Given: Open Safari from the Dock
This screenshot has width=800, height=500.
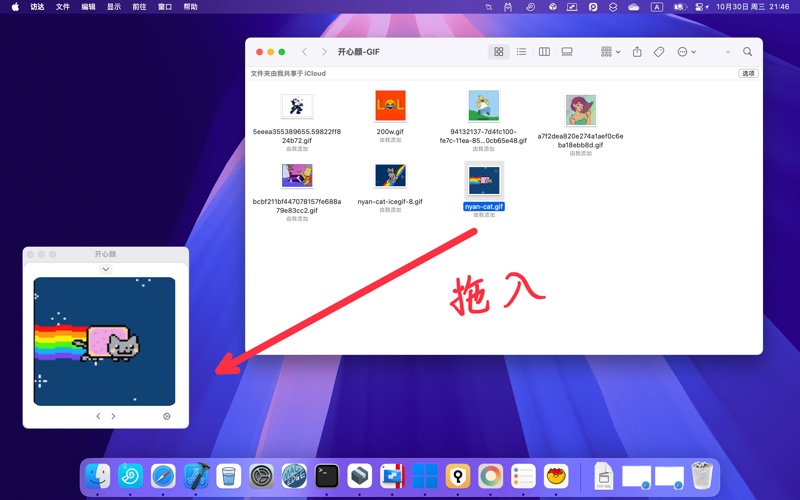Looking at the screenshot, I should tap(163, 476).
